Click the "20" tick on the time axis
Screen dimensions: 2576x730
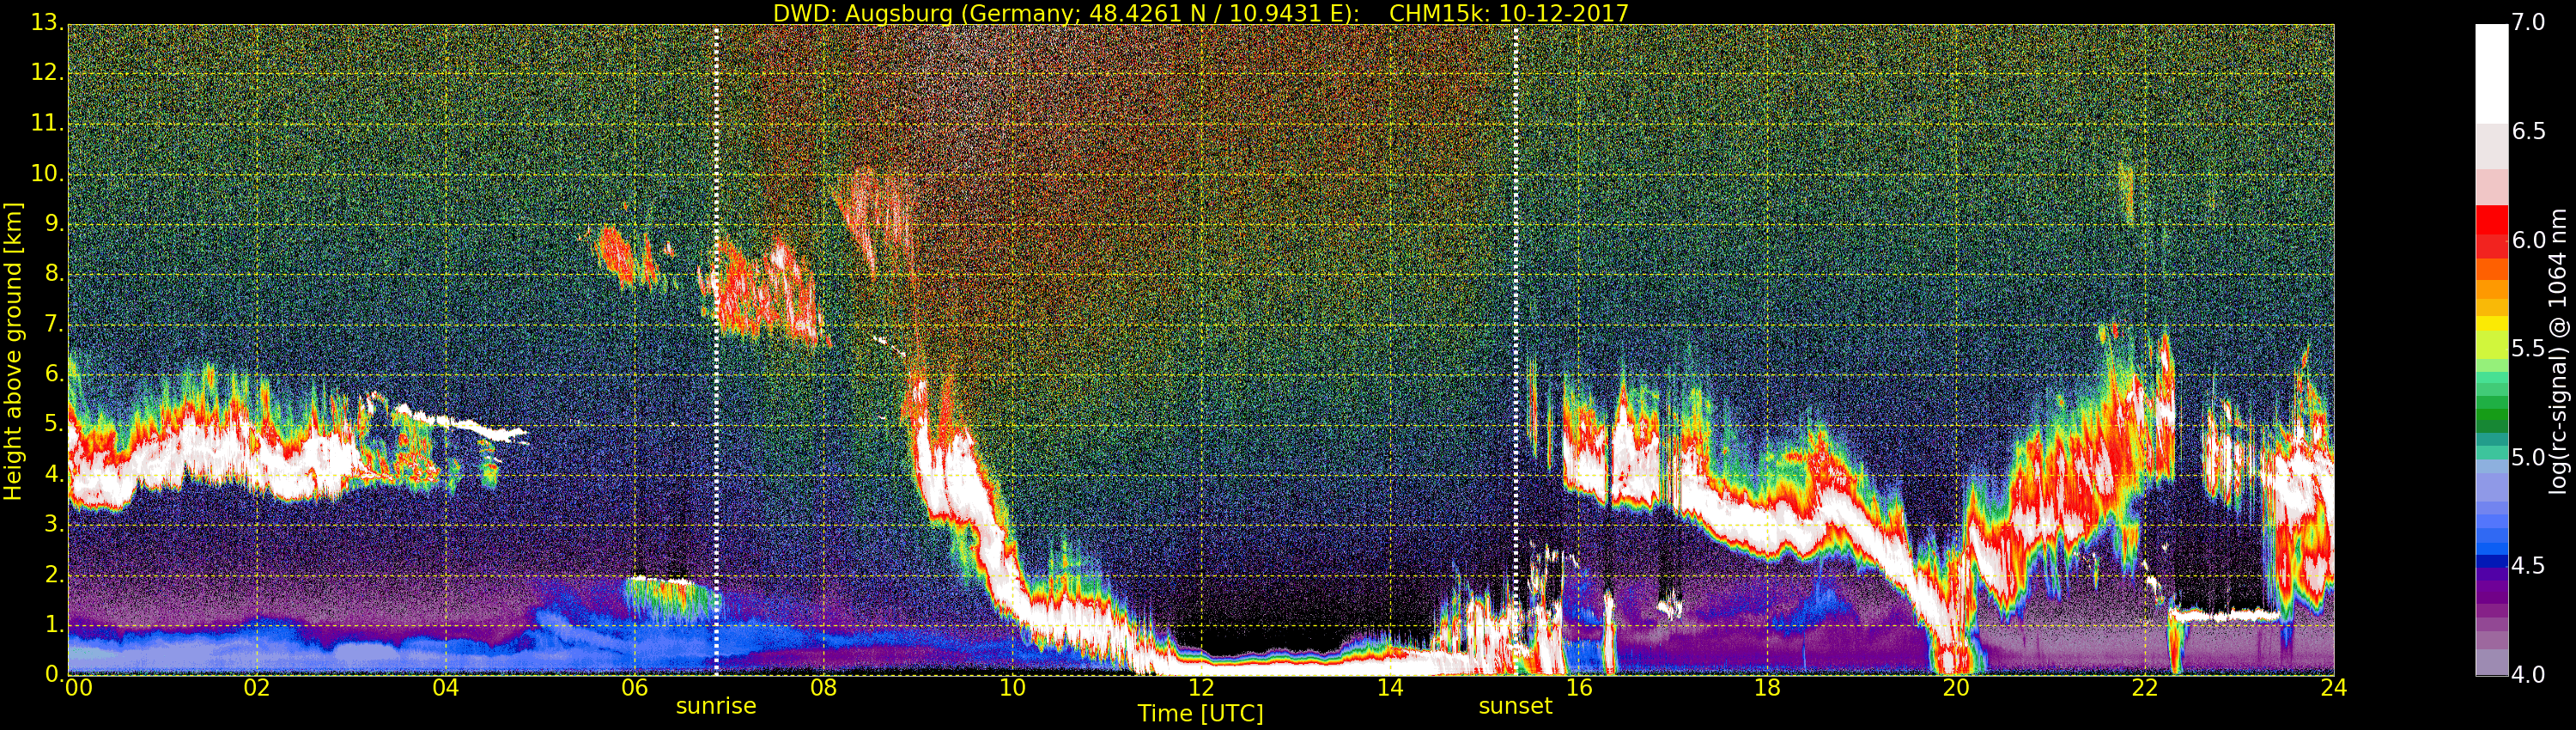(1956, 687)
